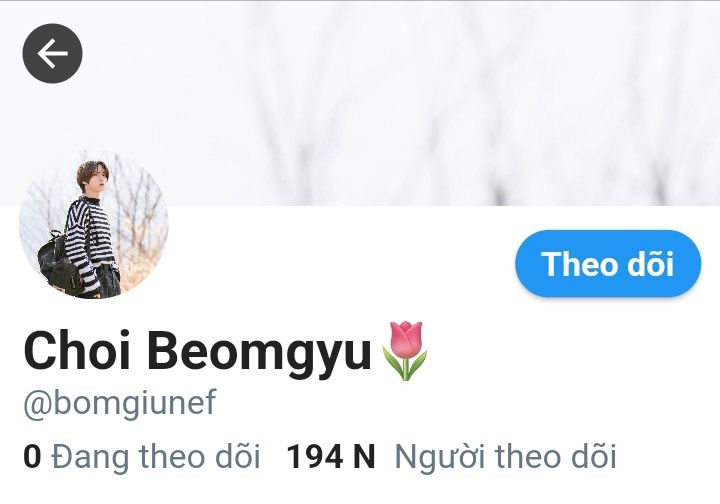
Task: Select the display name Choi Beomgyu
Action: click(x=197, y=352)
